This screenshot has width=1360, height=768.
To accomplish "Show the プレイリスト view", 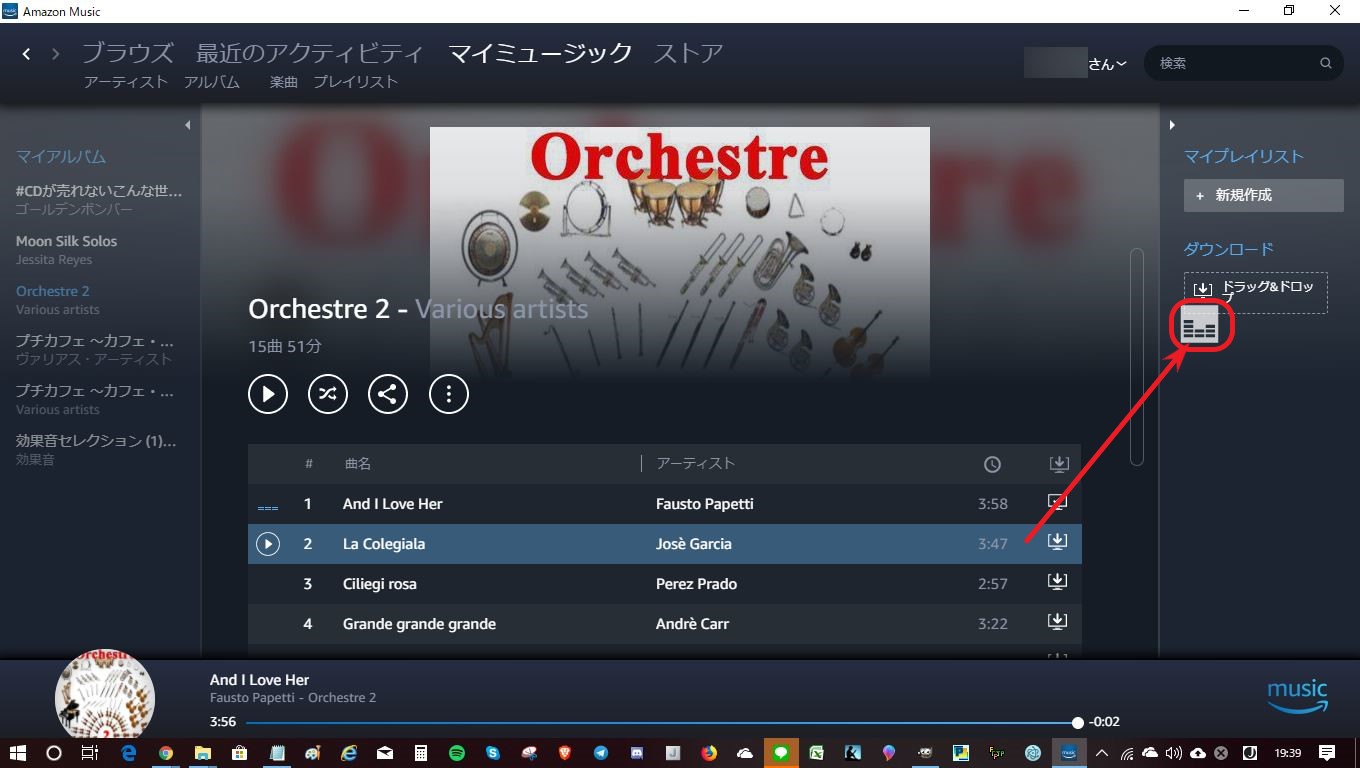I will (x=356, y=82).
